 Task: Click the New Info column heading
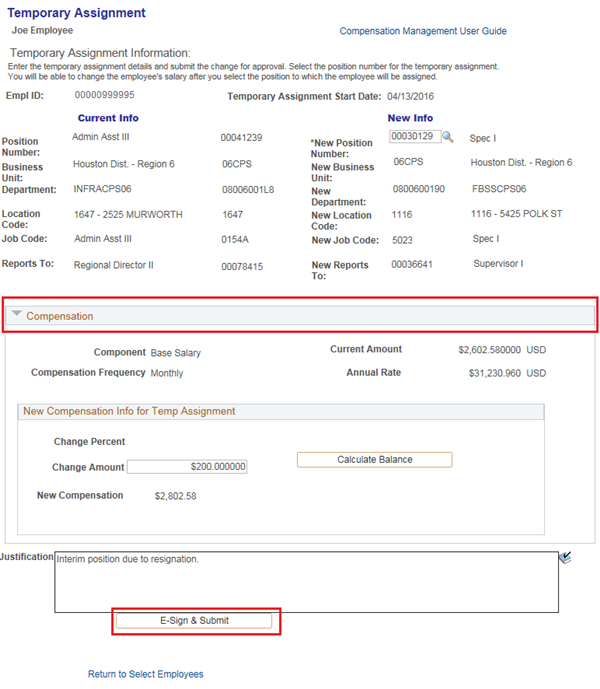(410, 118)
